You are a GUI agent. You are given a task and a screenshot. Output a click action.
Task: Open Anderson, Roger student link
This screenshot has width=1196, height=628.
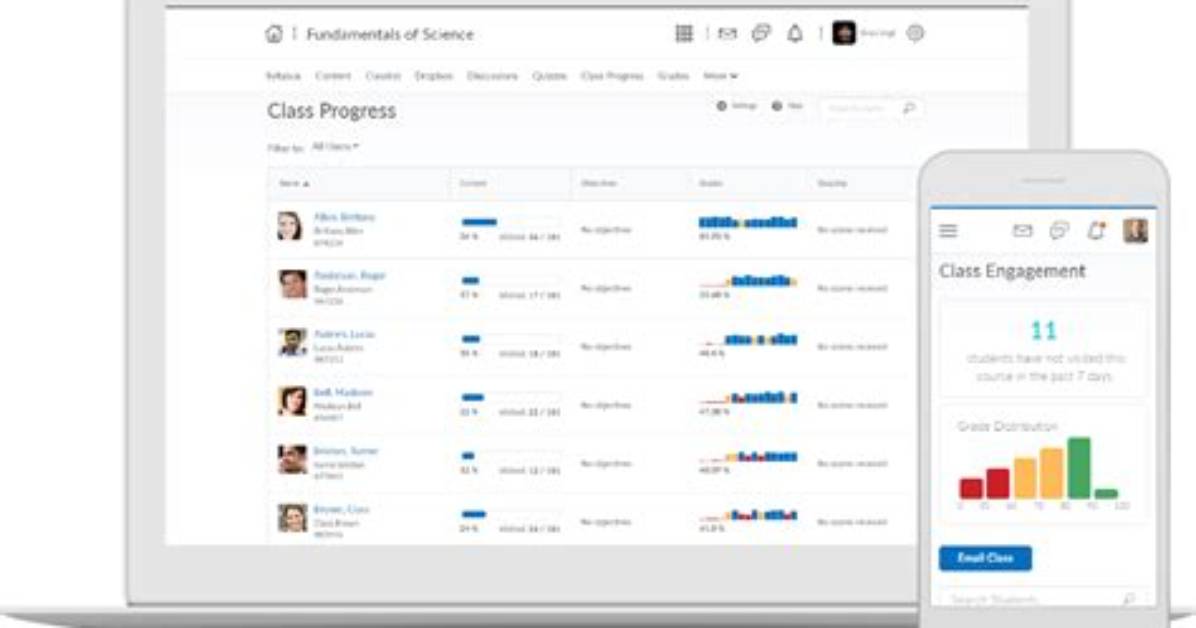349,275
